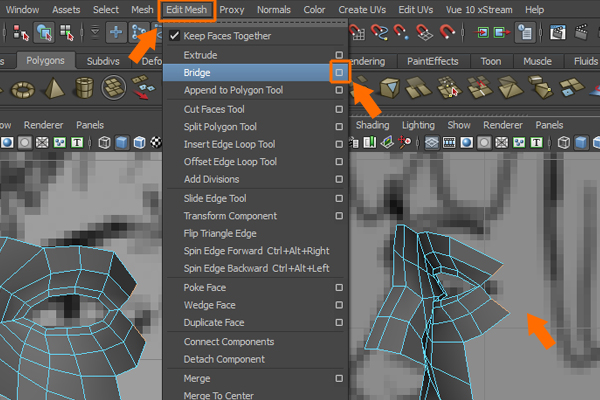Open the Assets menu
Image resolution: width=600 pixels, height=400 pixels.
click(66, 10)
